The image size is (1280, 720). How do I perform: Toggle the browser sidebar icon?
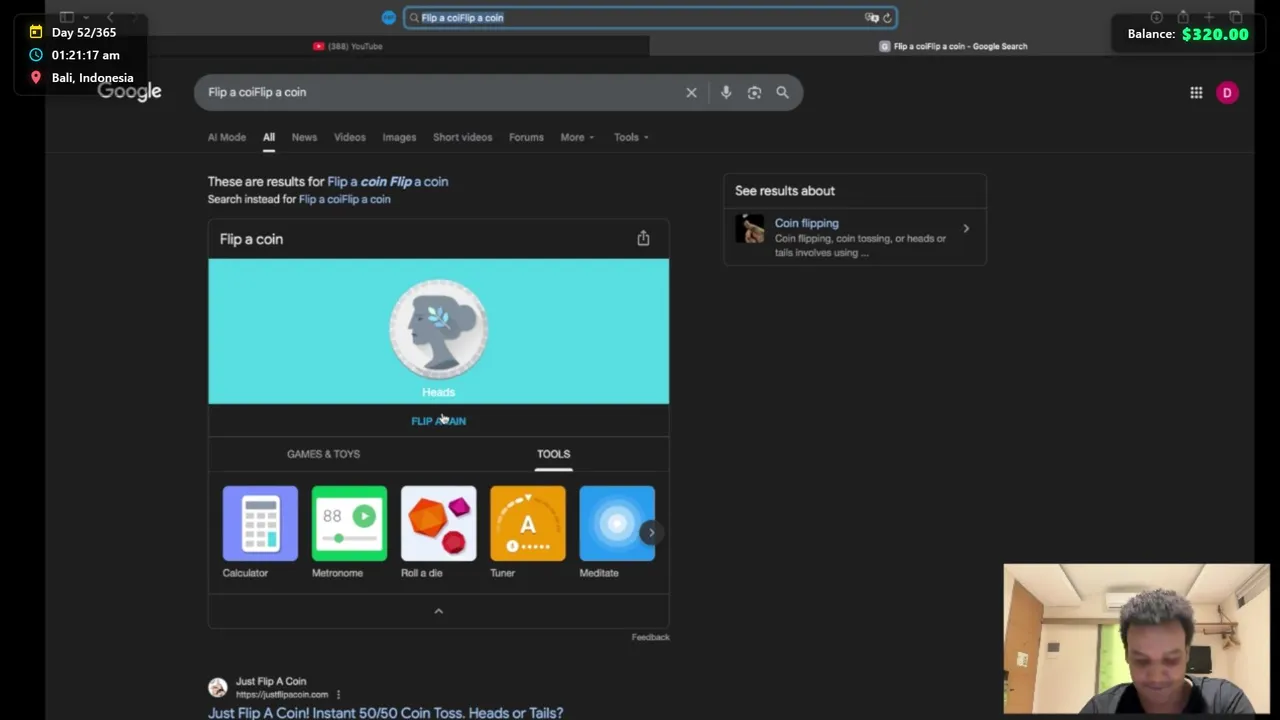[x=67, y=17]
